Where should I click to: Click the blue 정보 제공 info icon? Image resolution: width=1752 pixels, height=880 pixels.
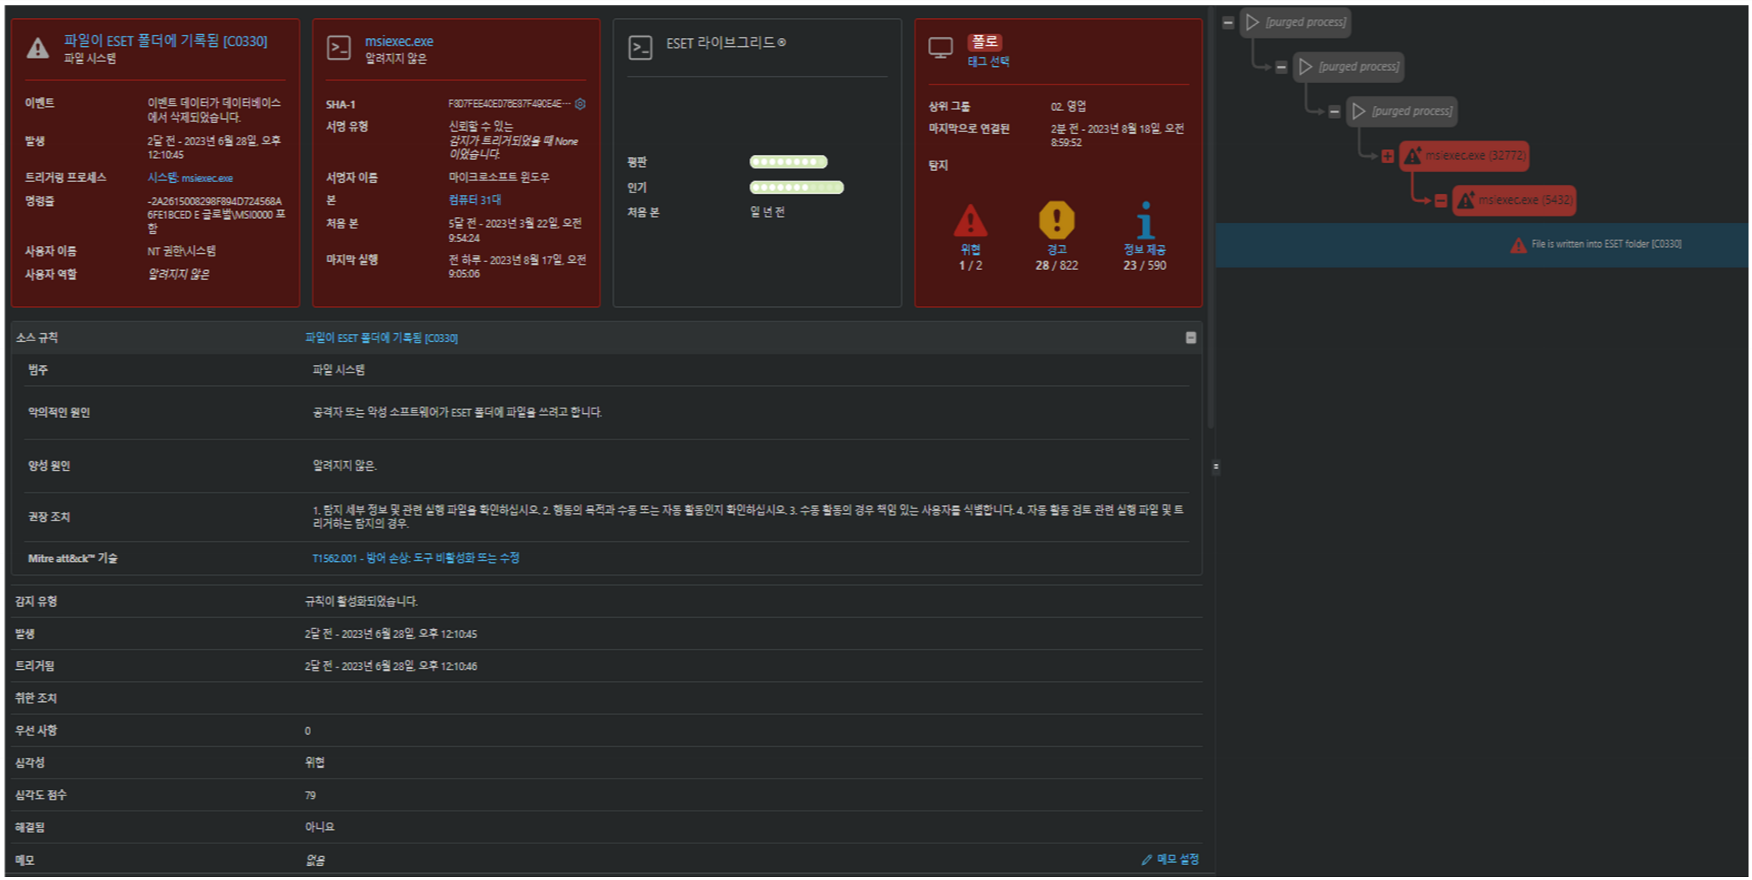(x=1146, y=220)
